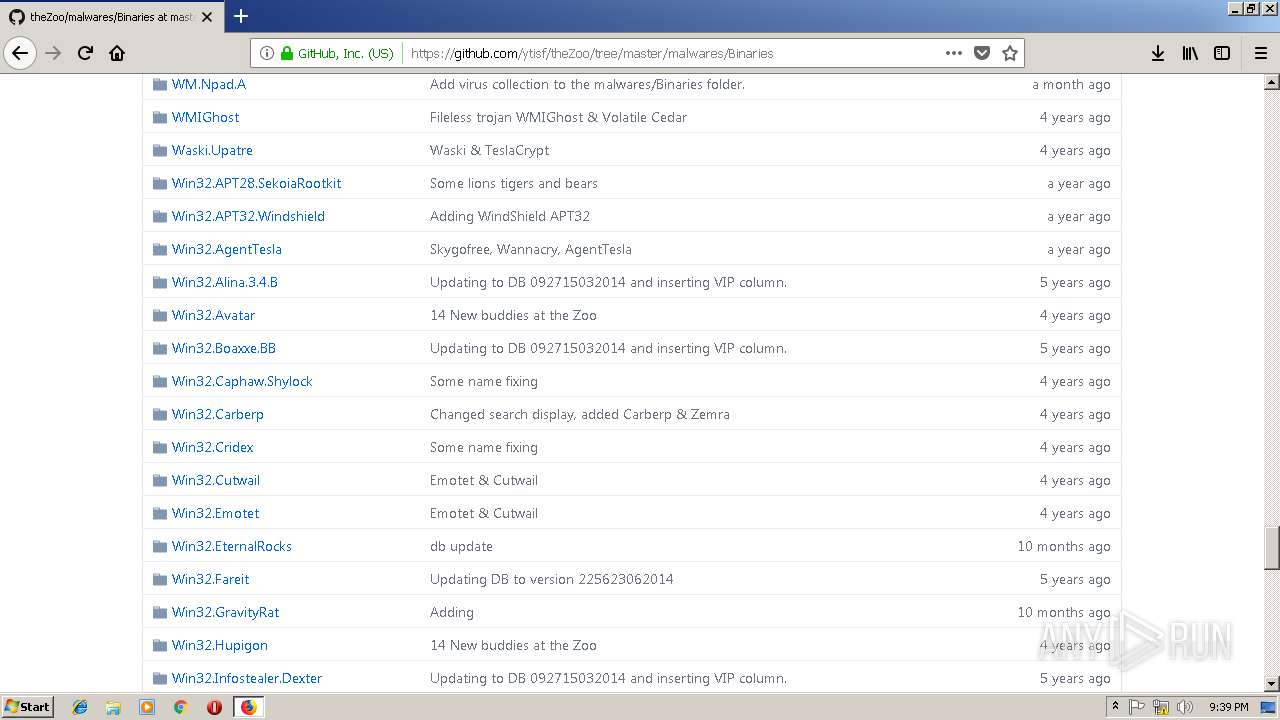The height and width of the screenshot is (720, 1280).
Task: Save page to Pocket icon
Action: pos(982,53)
